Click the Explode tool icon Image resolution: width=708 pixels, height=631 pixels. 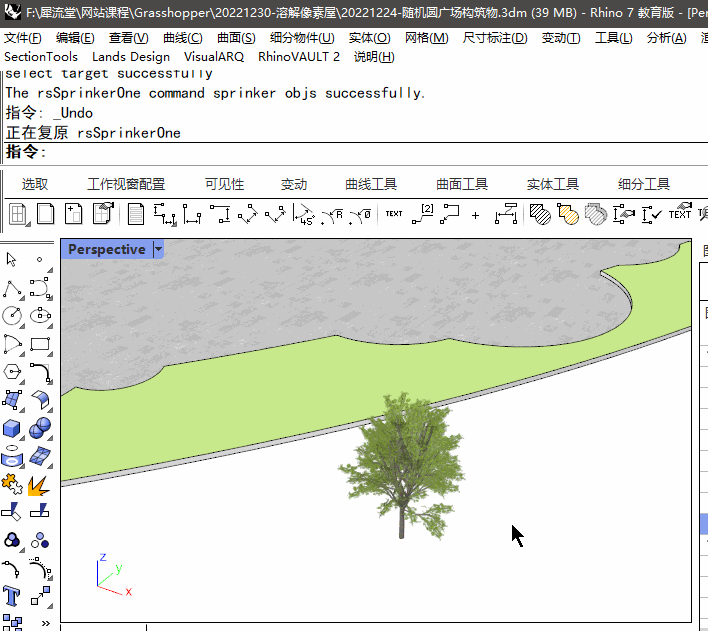(x=40, y=485)
